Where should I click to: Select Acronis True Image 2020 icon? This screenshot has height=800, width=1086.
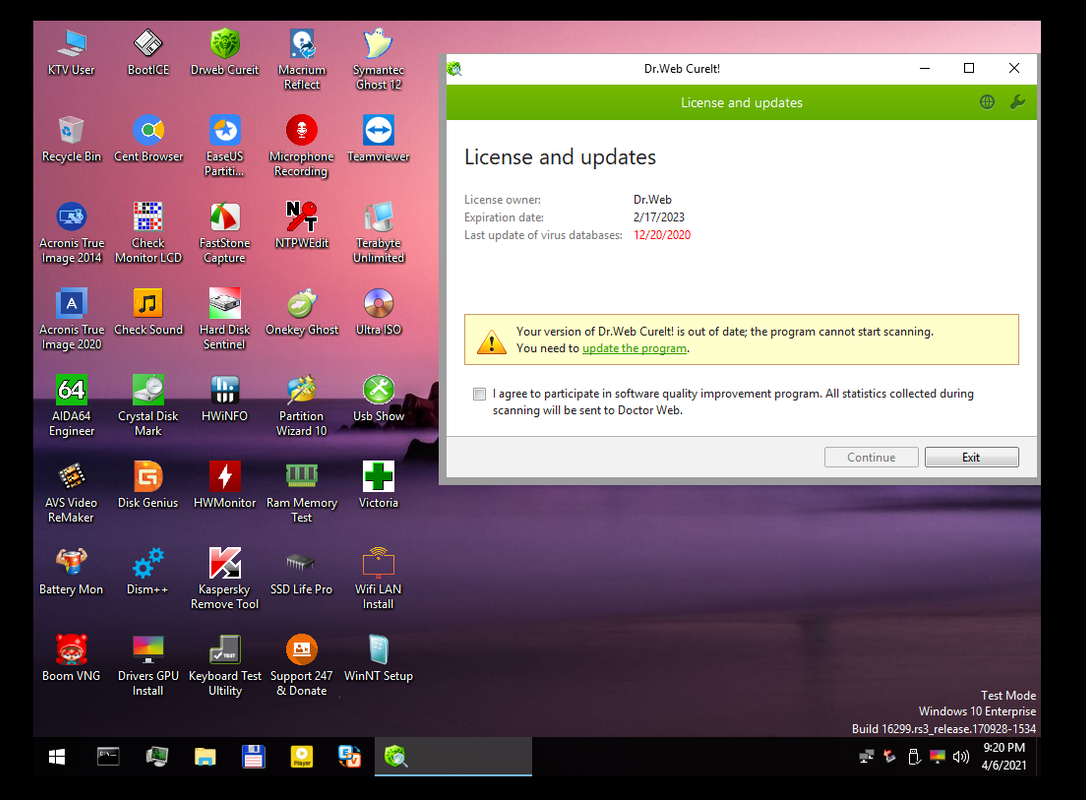point(71,319)
